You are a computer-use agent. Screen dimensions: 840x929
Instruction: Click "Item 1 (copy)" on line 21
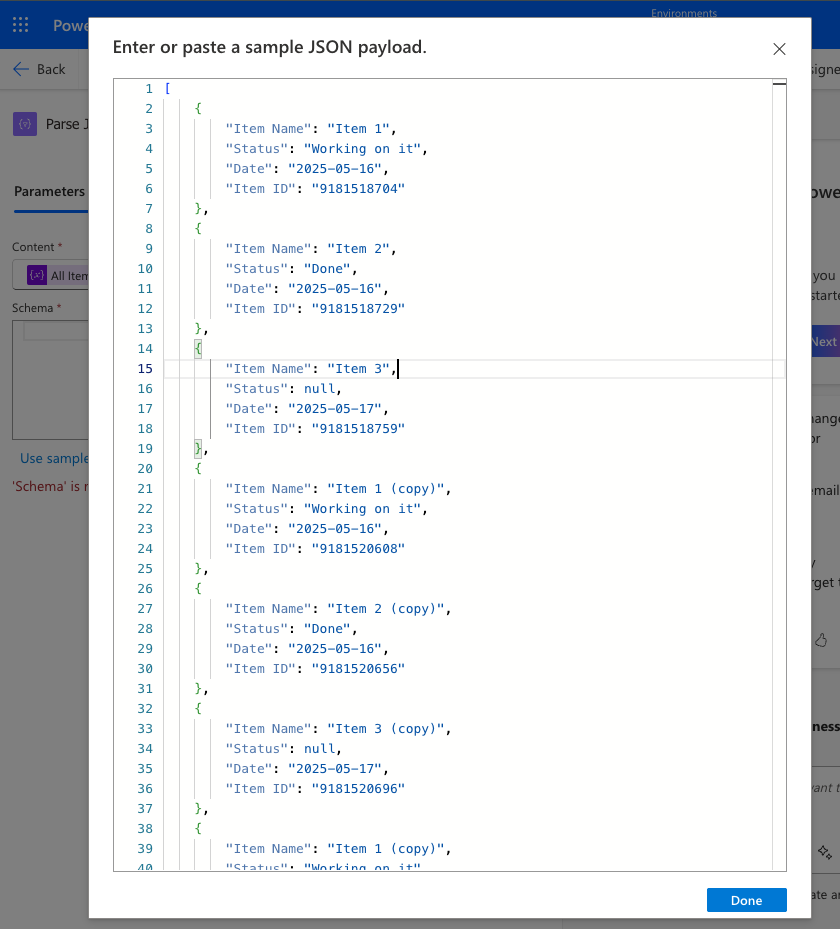click(386, 489)
